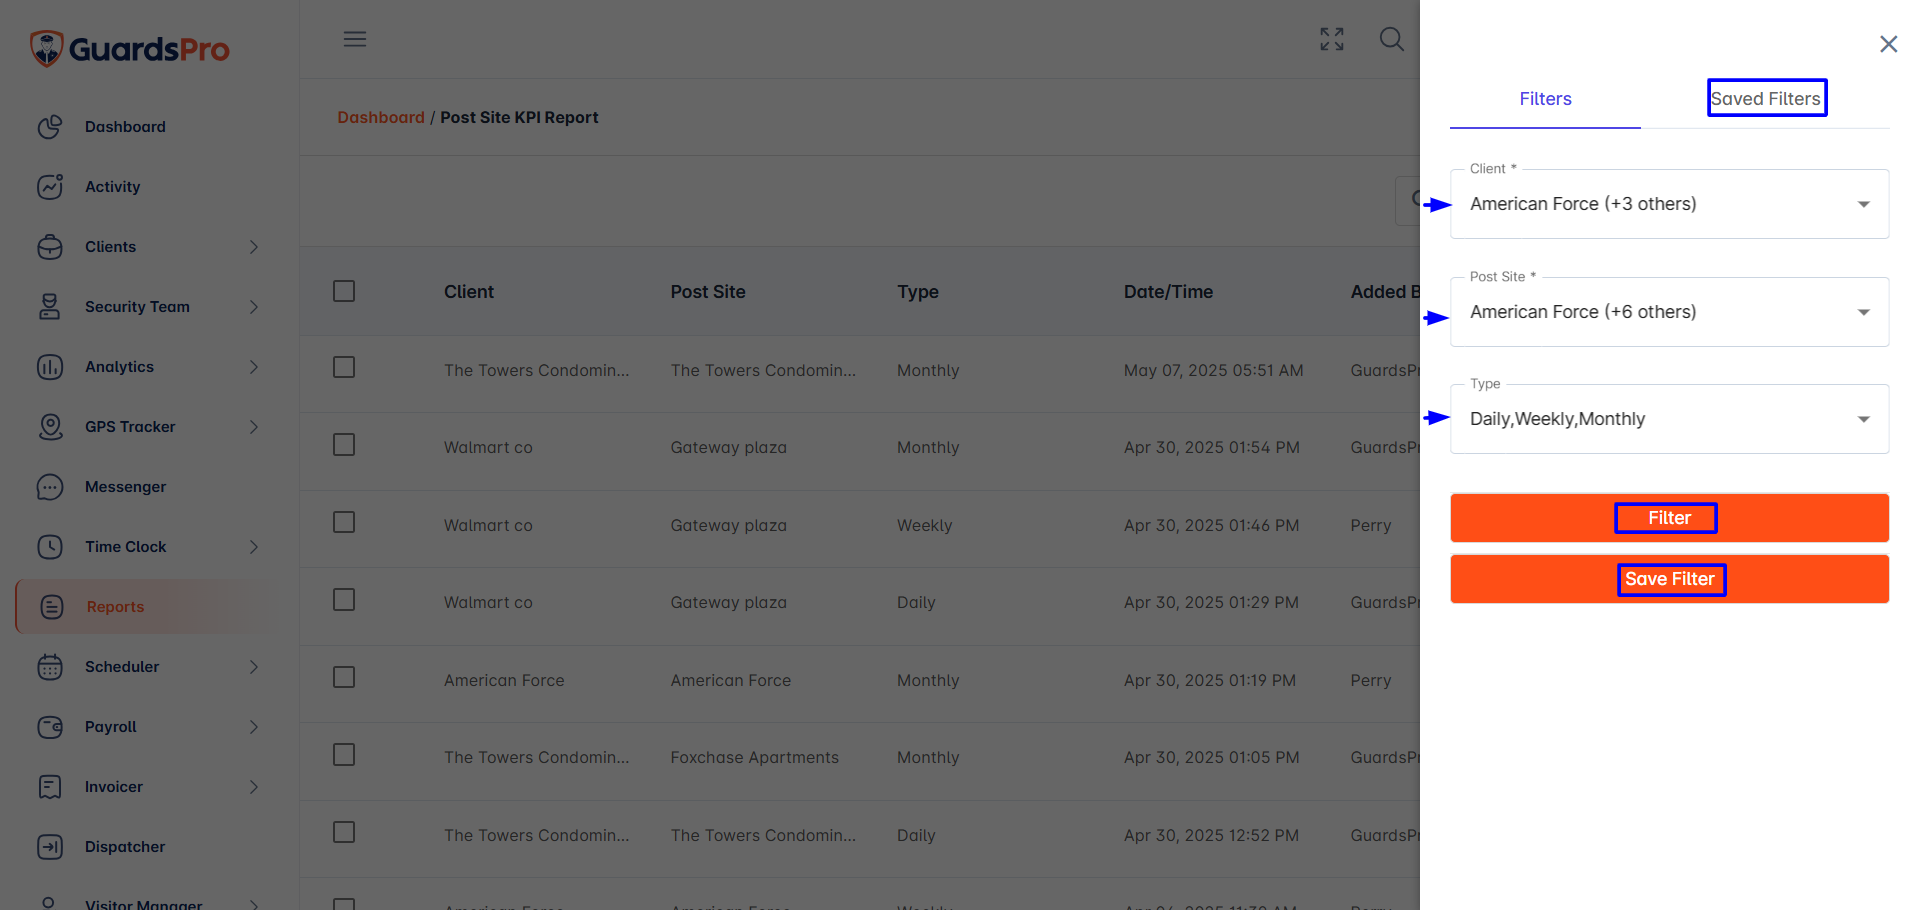Click the GPS Tracker pin icon
Viewport: 1919px width, 910px height.
50,427
